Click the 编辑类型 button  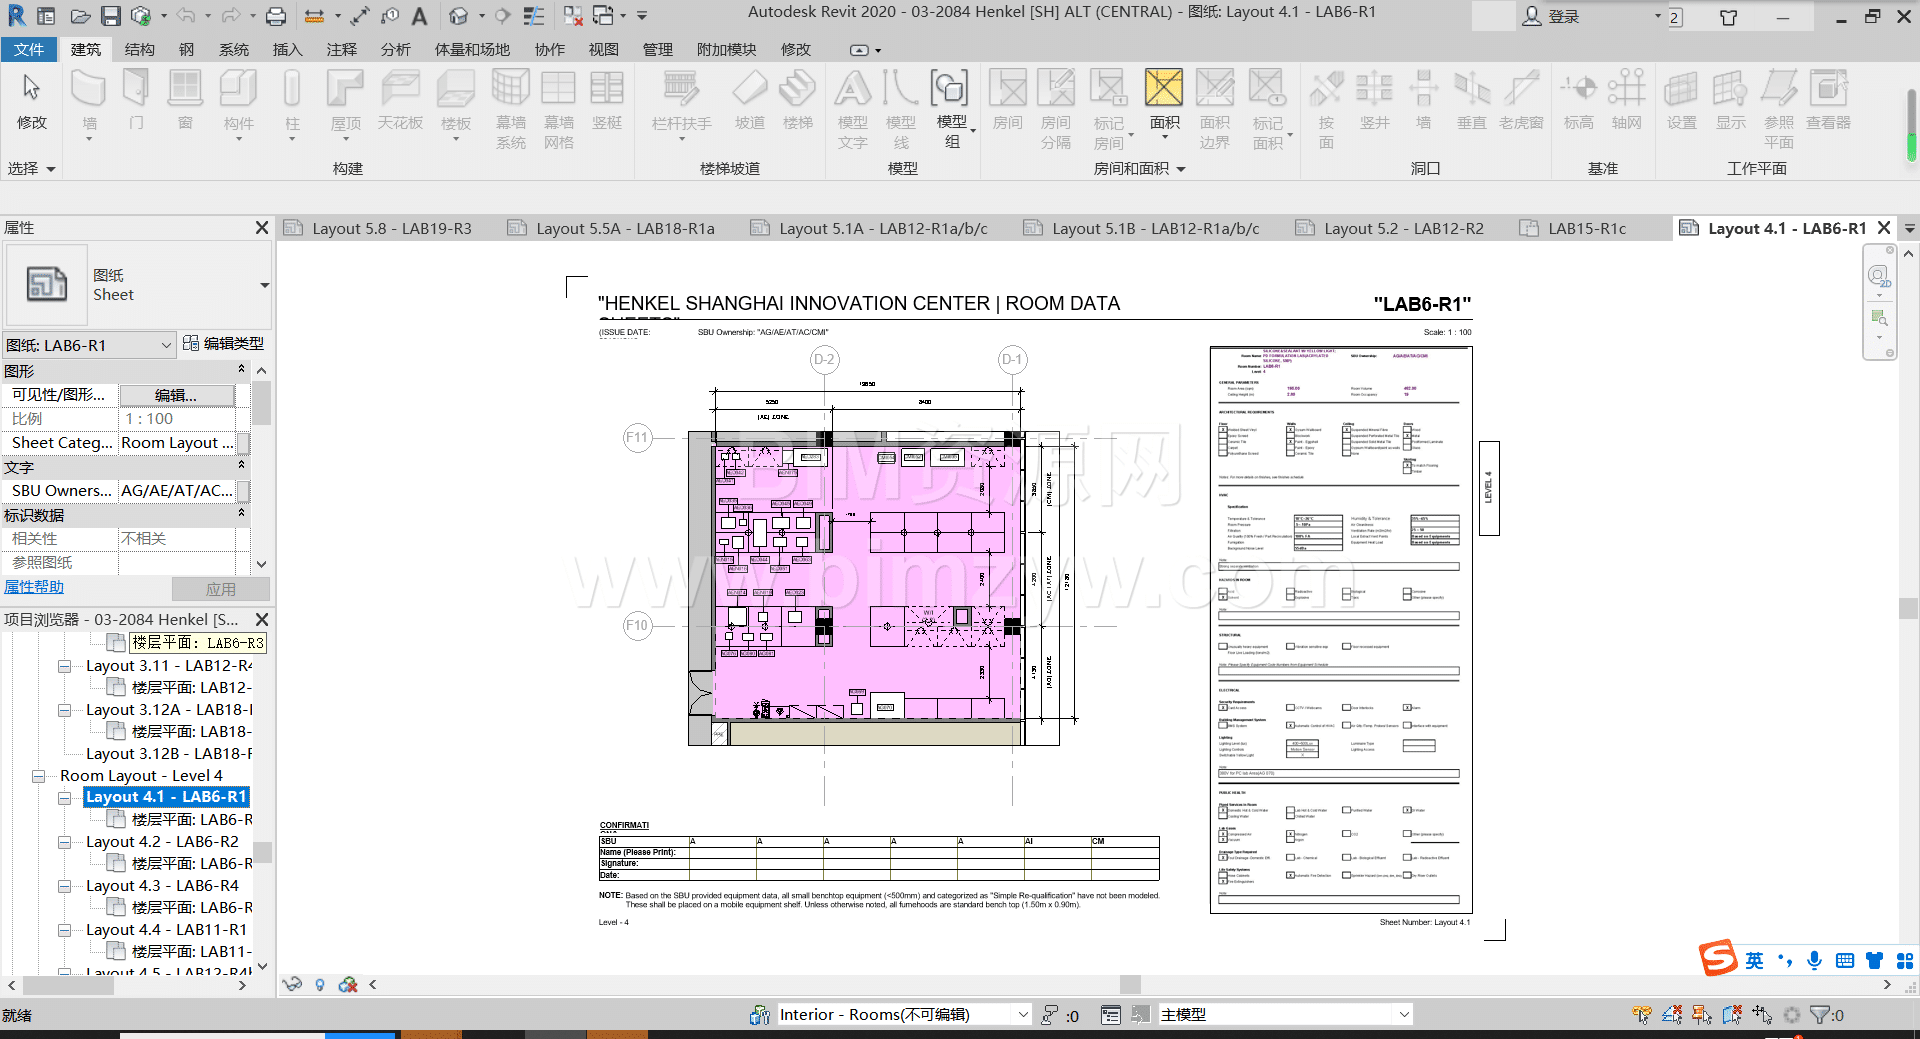[224, 343]
